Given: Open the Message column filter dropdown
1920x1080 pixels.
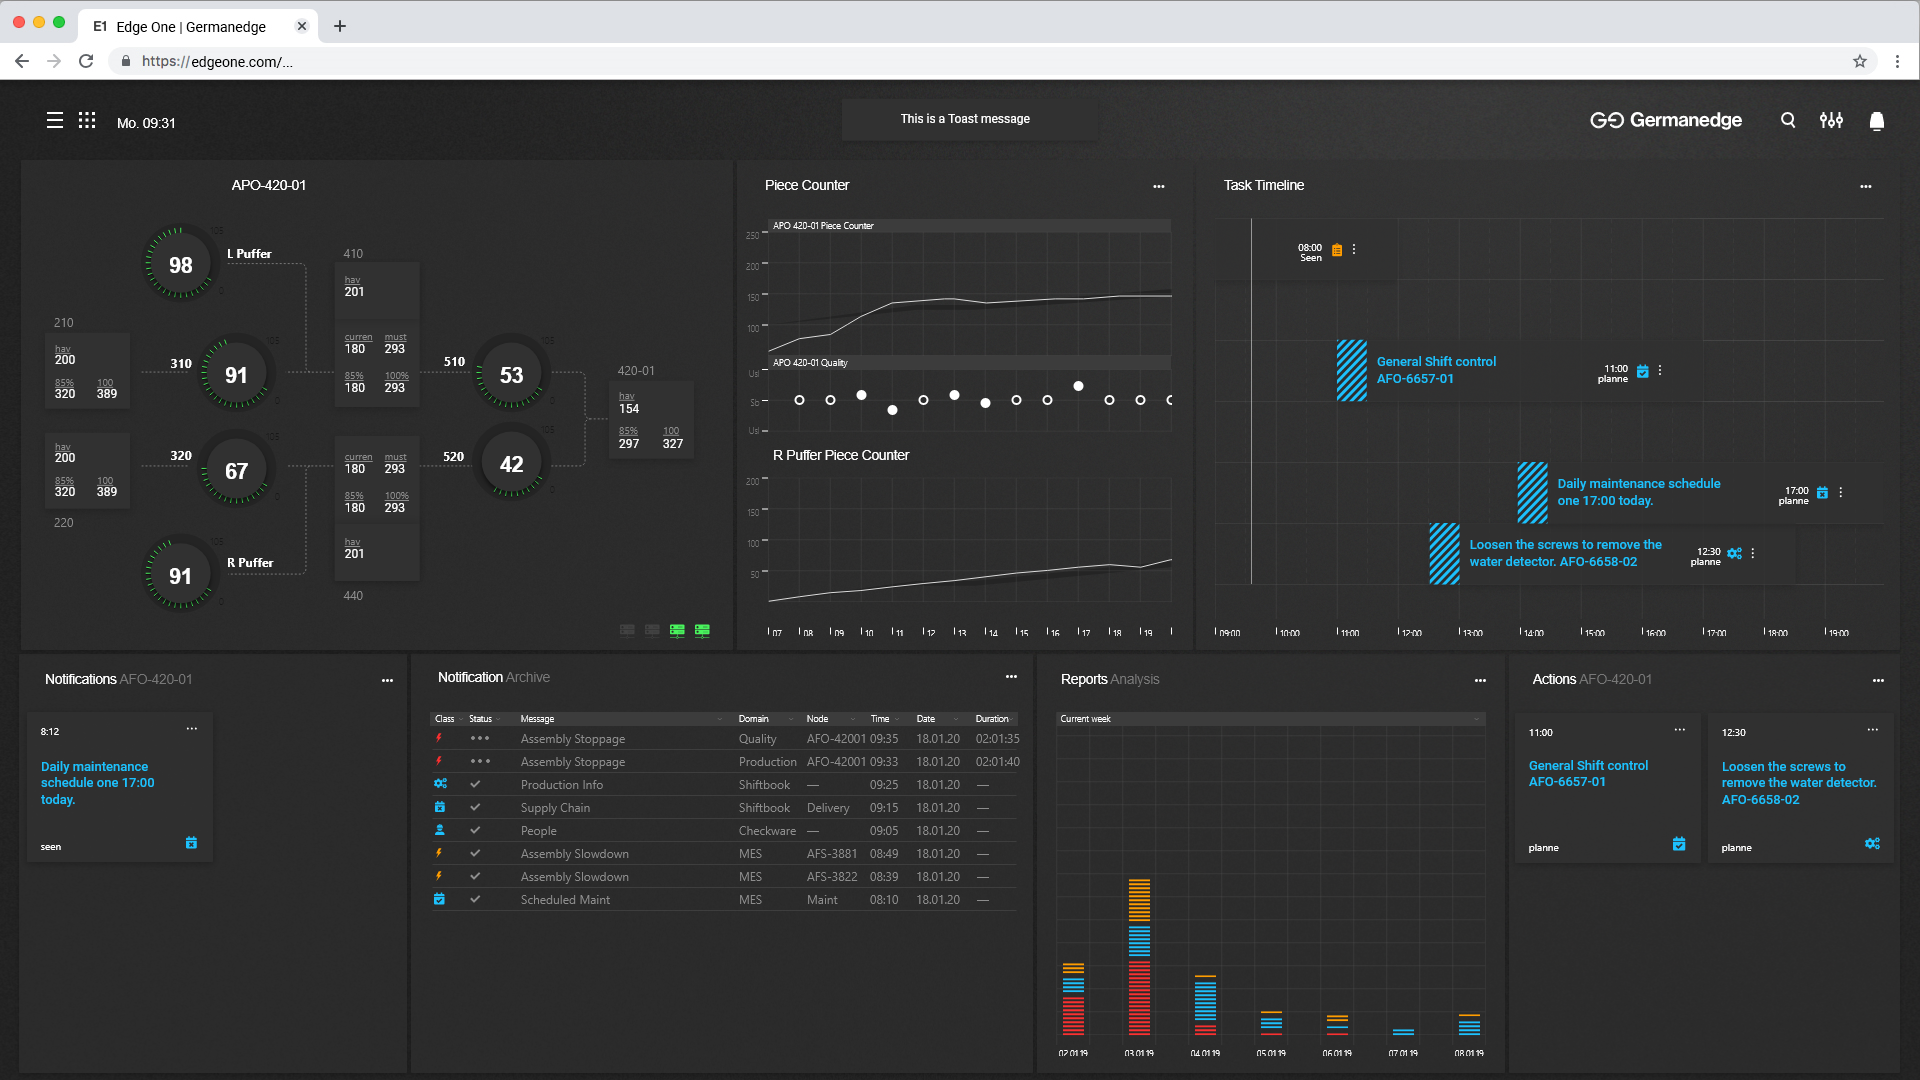Looking at the screenshot, I should (x=720, y=719).
